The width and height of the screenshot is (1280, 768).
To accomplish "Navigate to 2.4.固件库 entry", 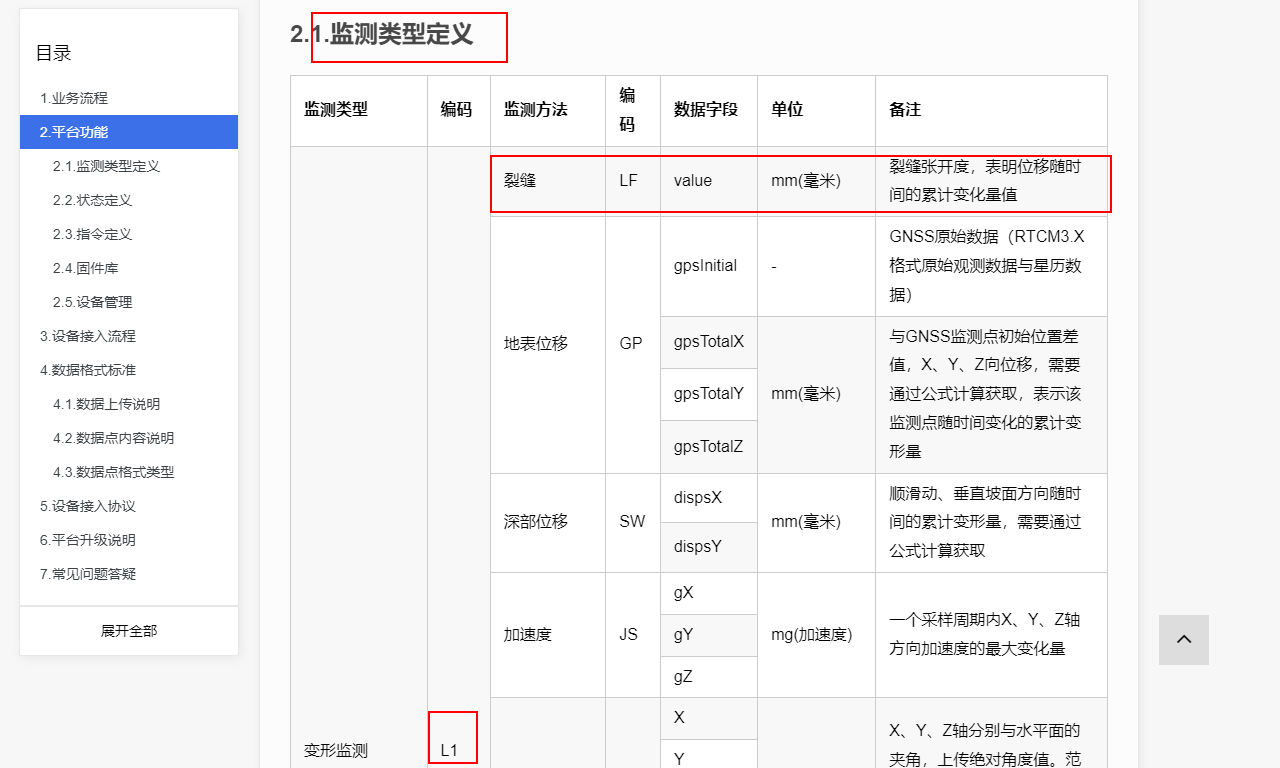I will (86, 268).
